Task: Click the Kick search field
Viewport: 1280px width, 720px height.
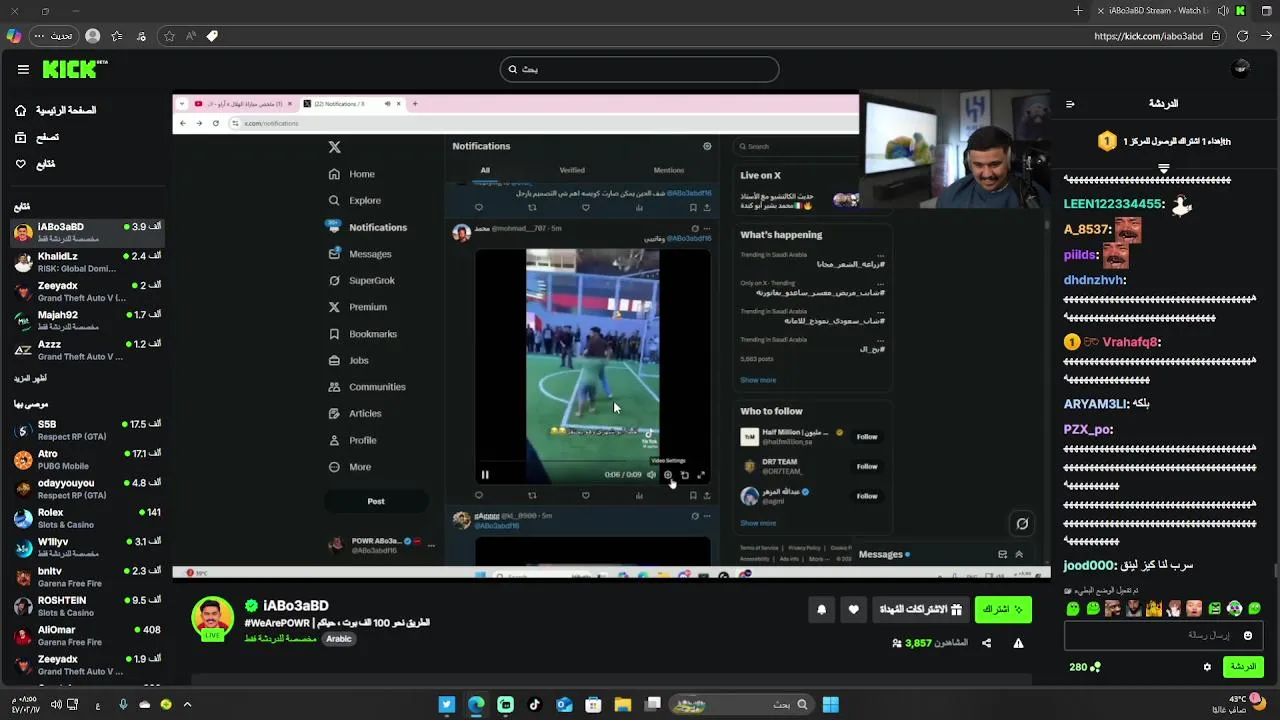Action: [639, 69]
